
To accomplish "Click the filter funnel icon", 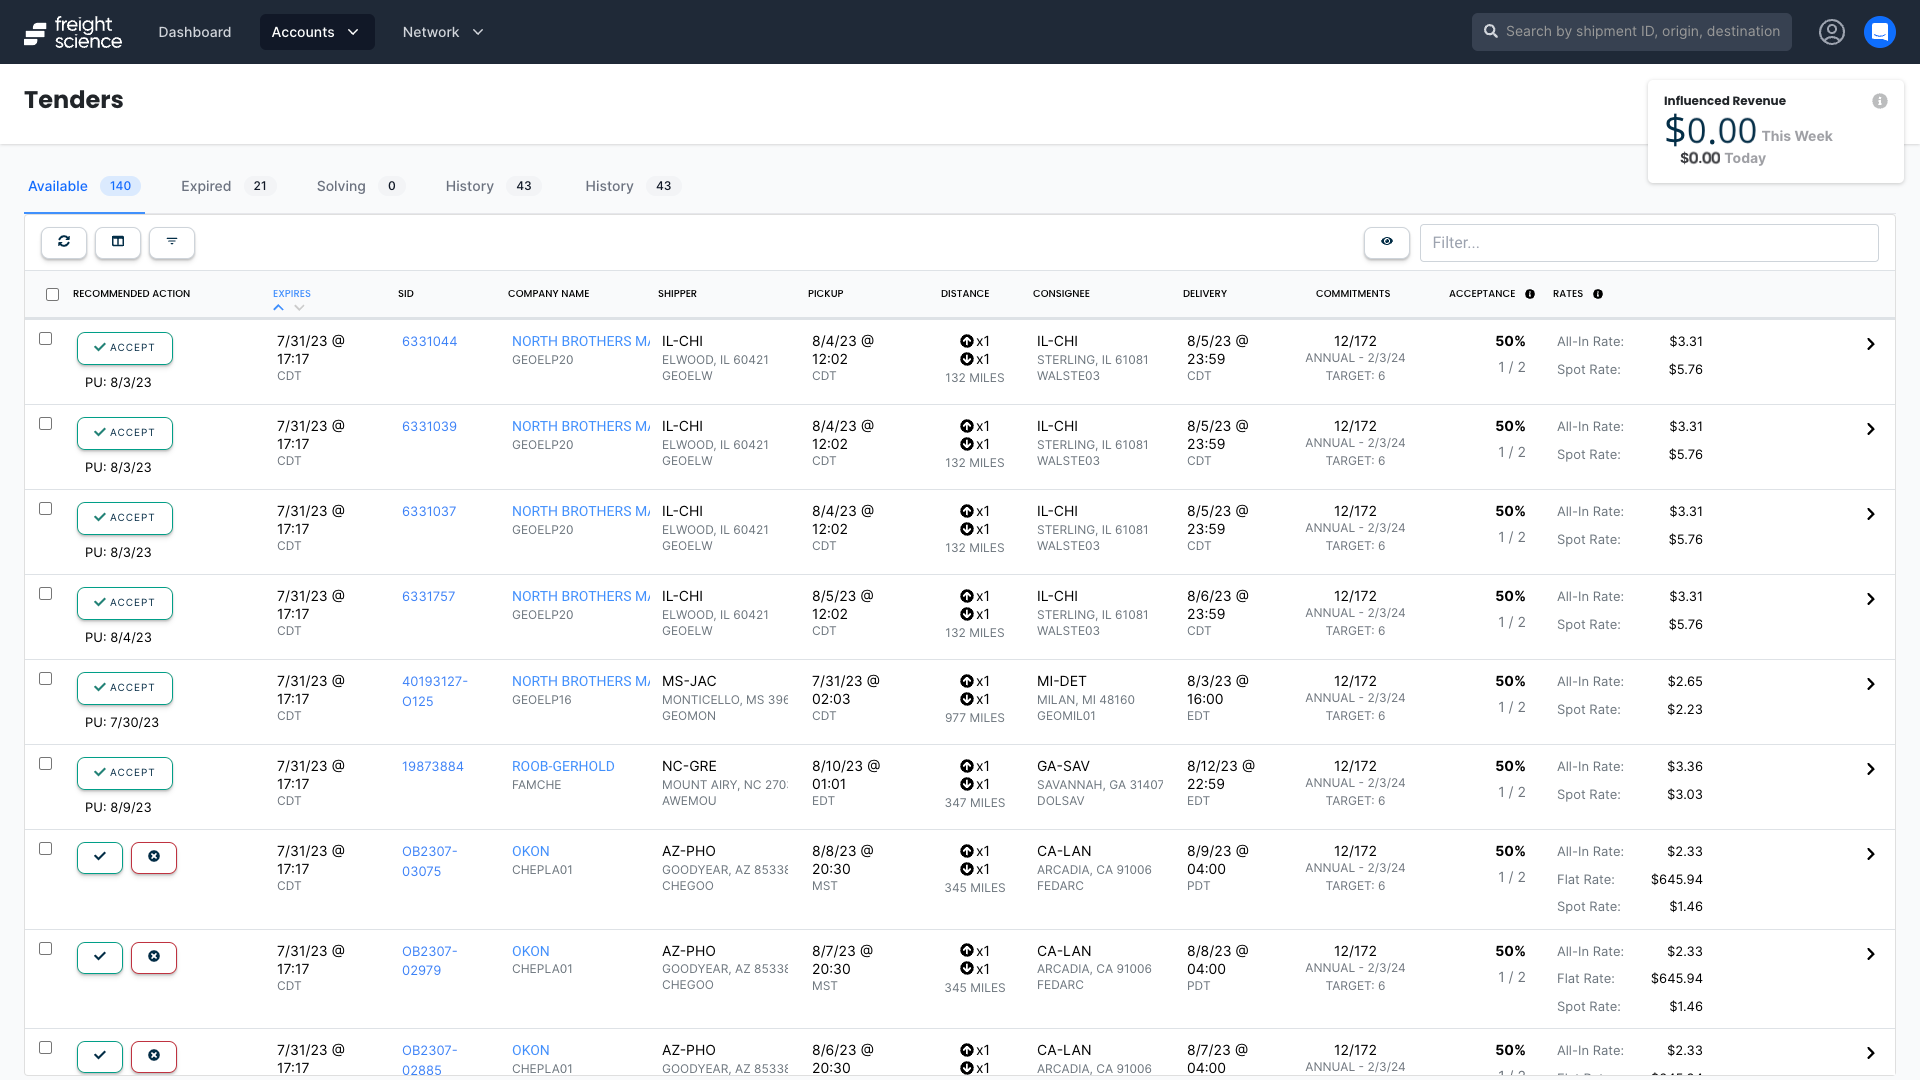I will tap(171, 243).
